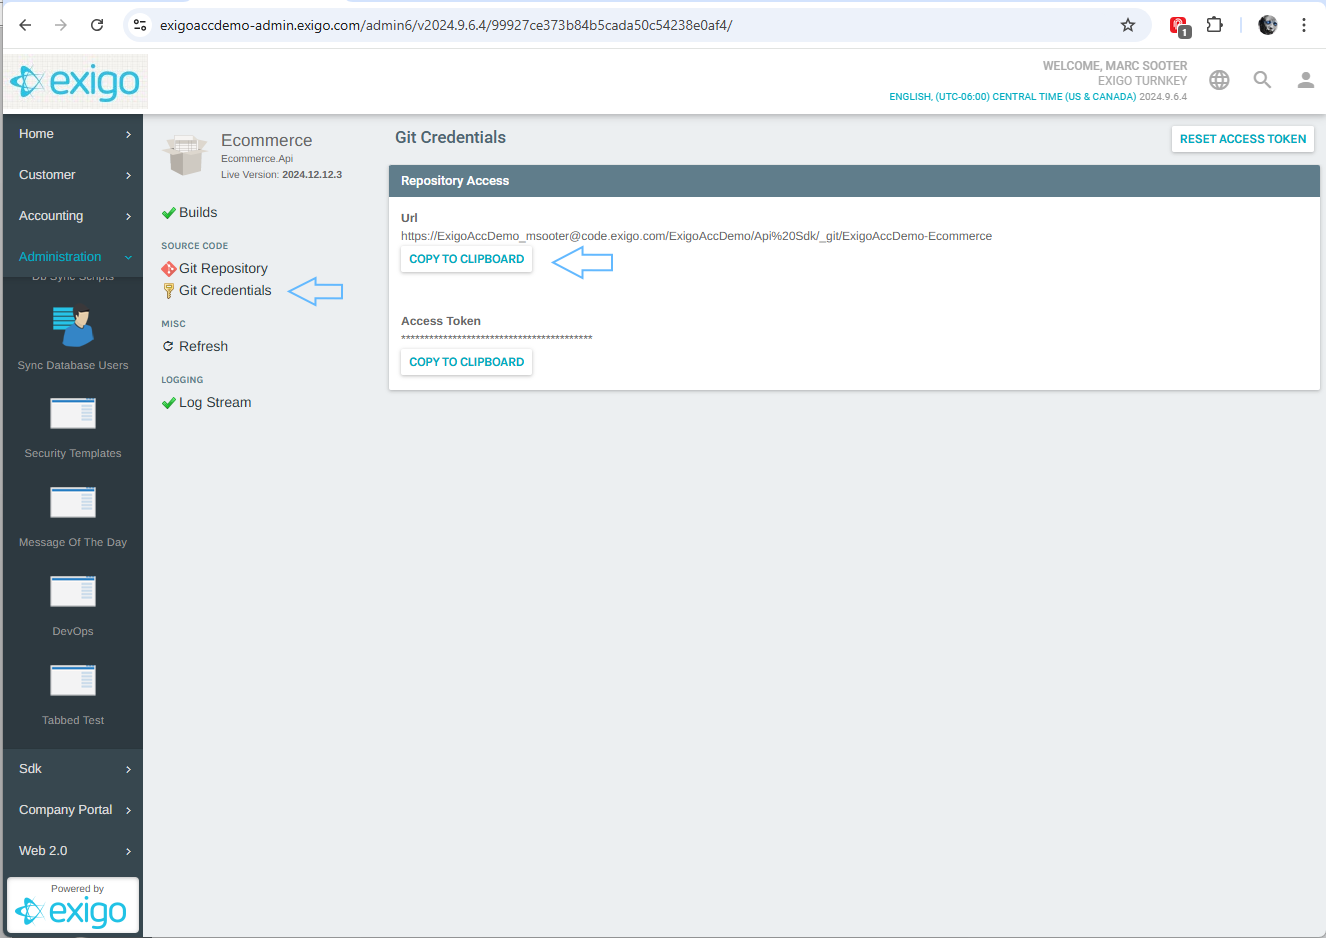
Task: Click the Reset Access Token button
Action: pyautogui.click(x=1242, y=139)
